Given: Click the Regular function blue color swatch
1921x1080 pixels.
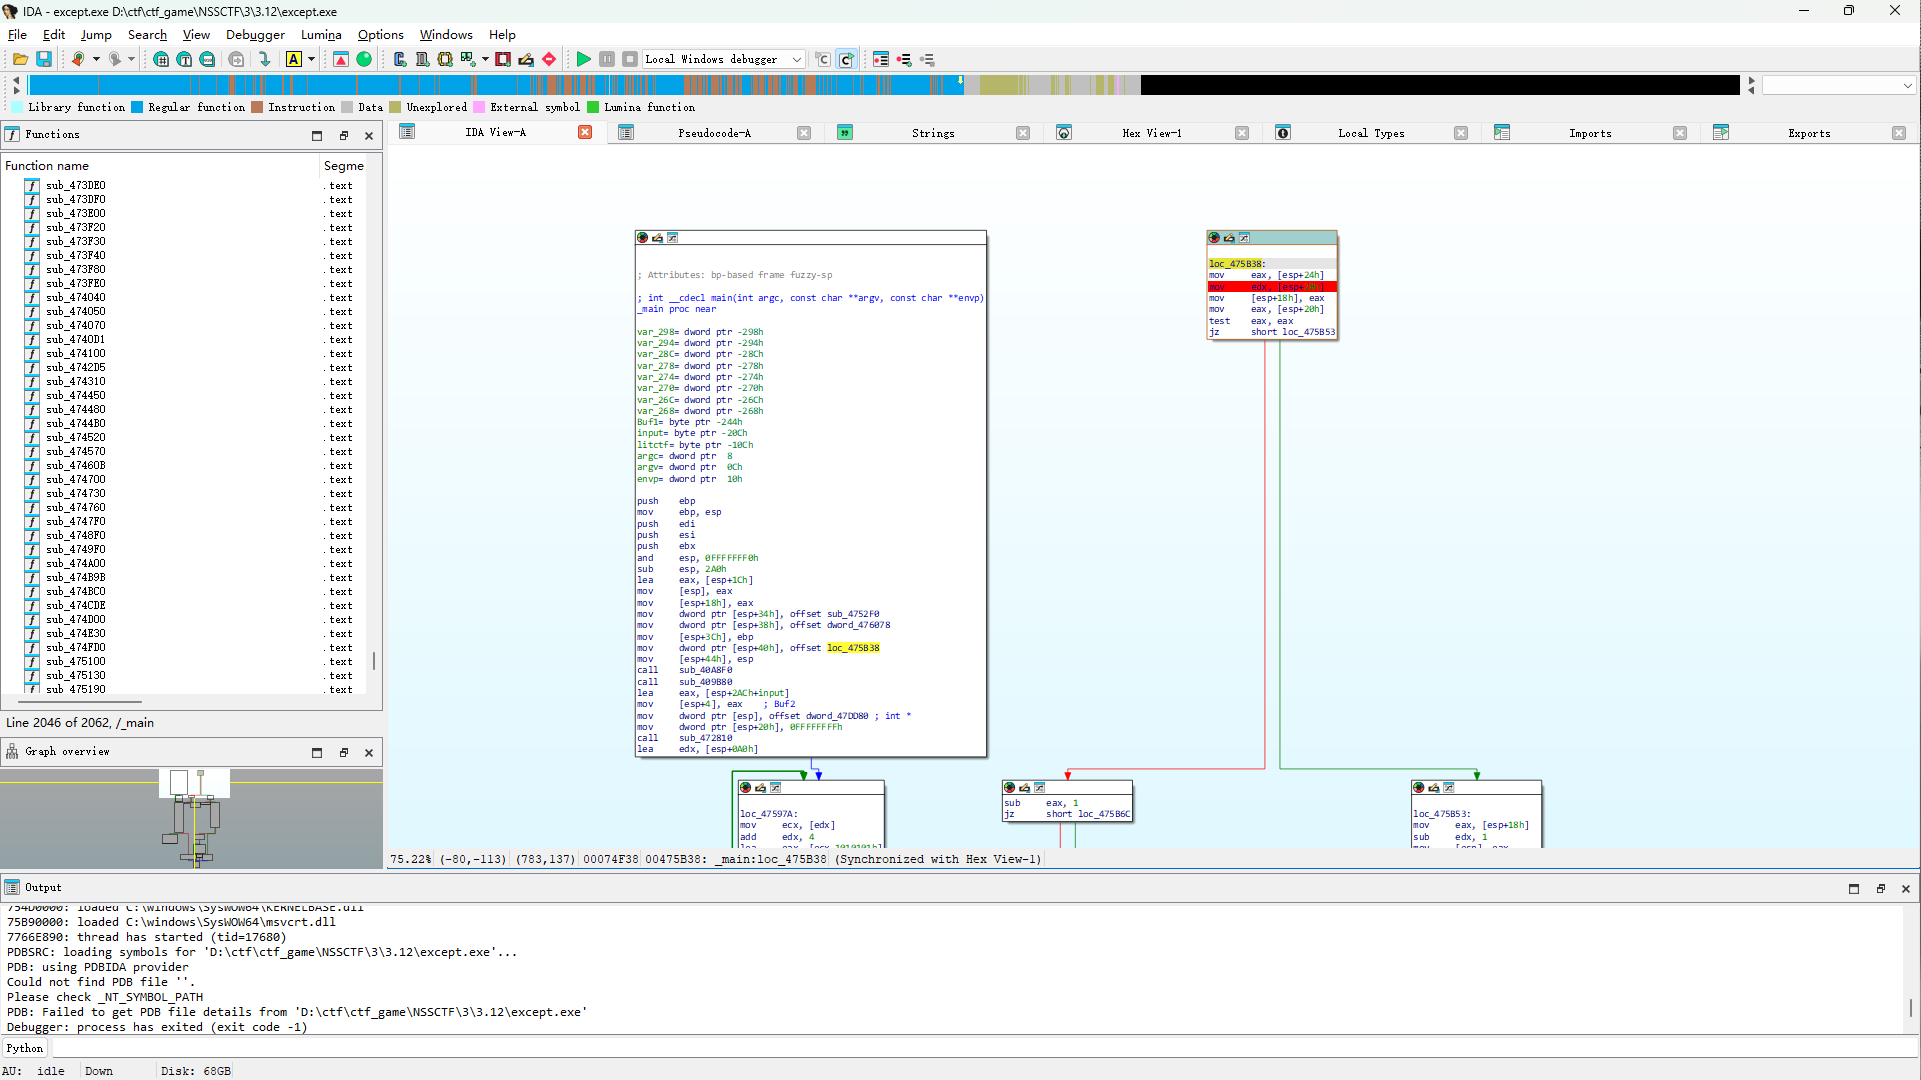Looking at the screenshot, I should [x=137, y=108].
